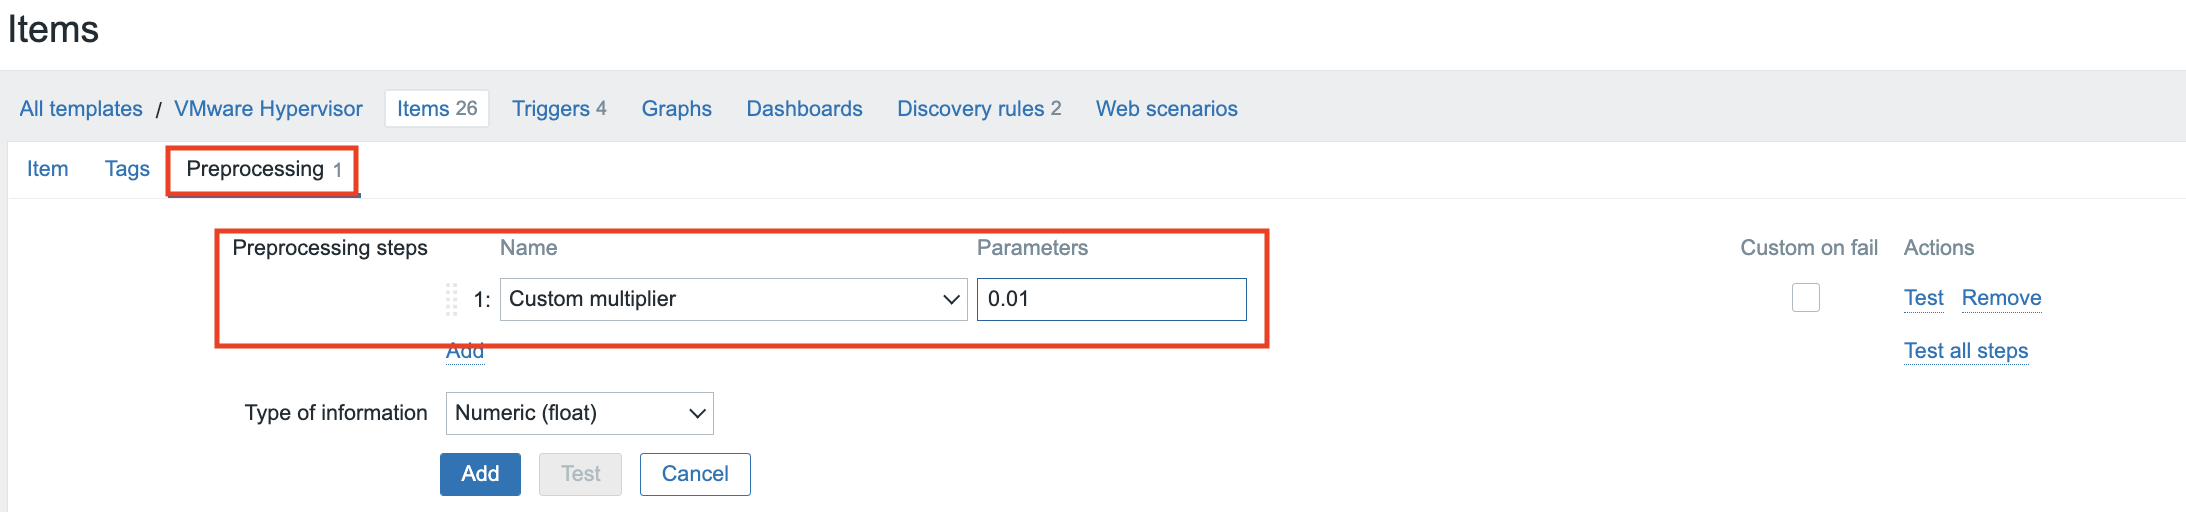2186x512 pixels.
Task: Switch to the Tags tab
Action: [127, 169]
